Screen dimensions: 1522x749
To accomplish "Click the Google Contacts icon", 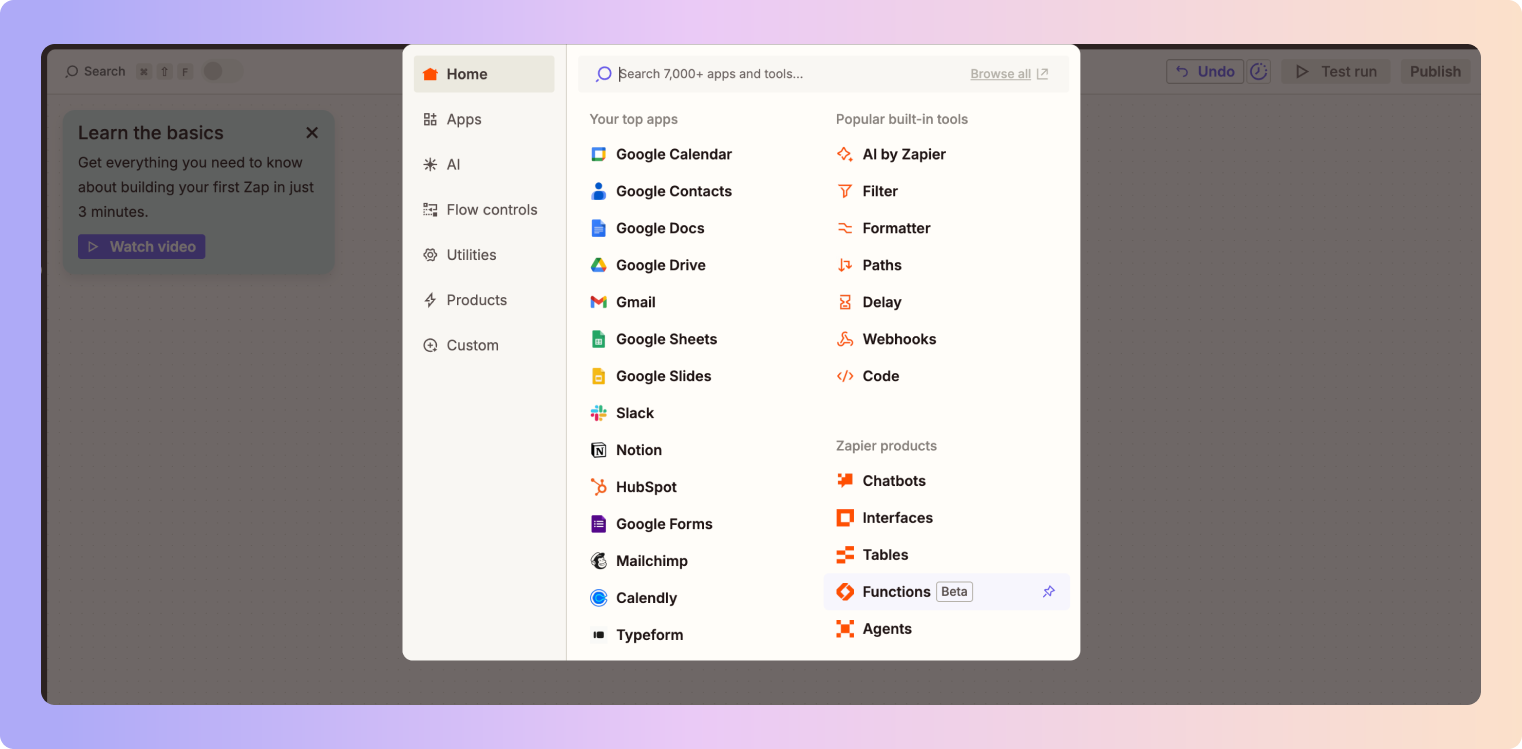I will pos(599,191).
